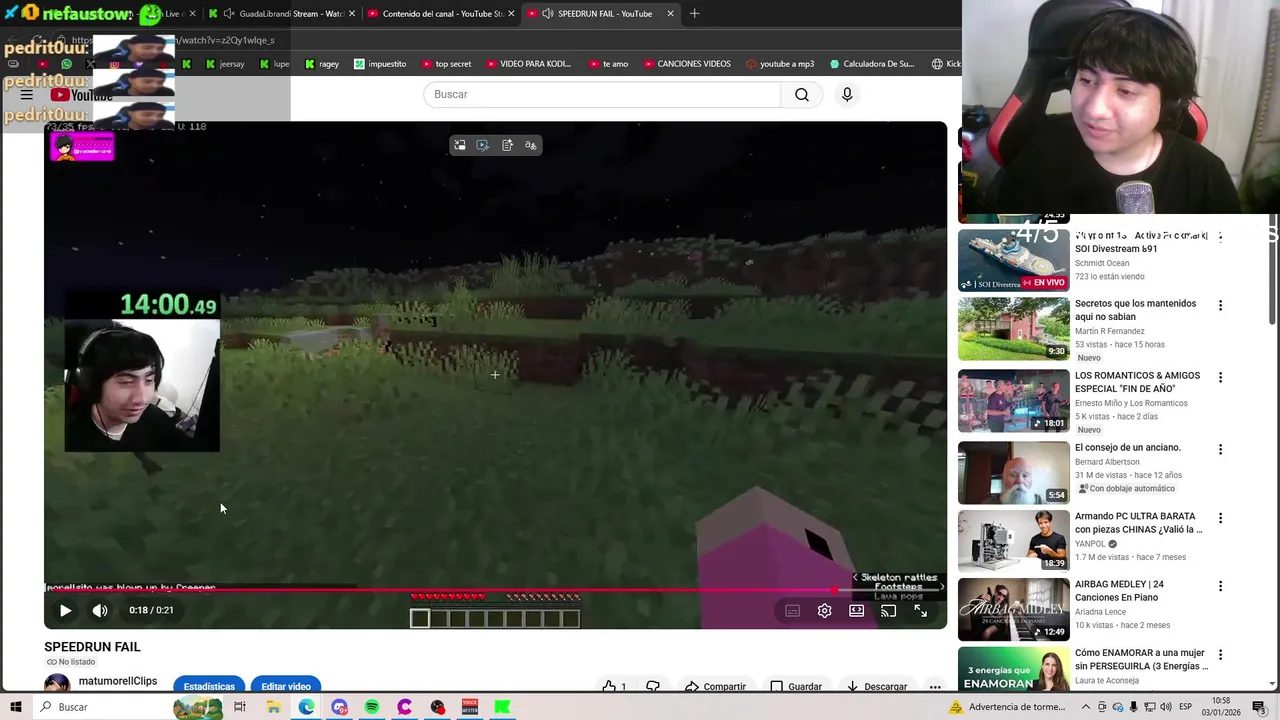Open the top secret bookmark
The image size is (1280, 720).
point(445,64)
